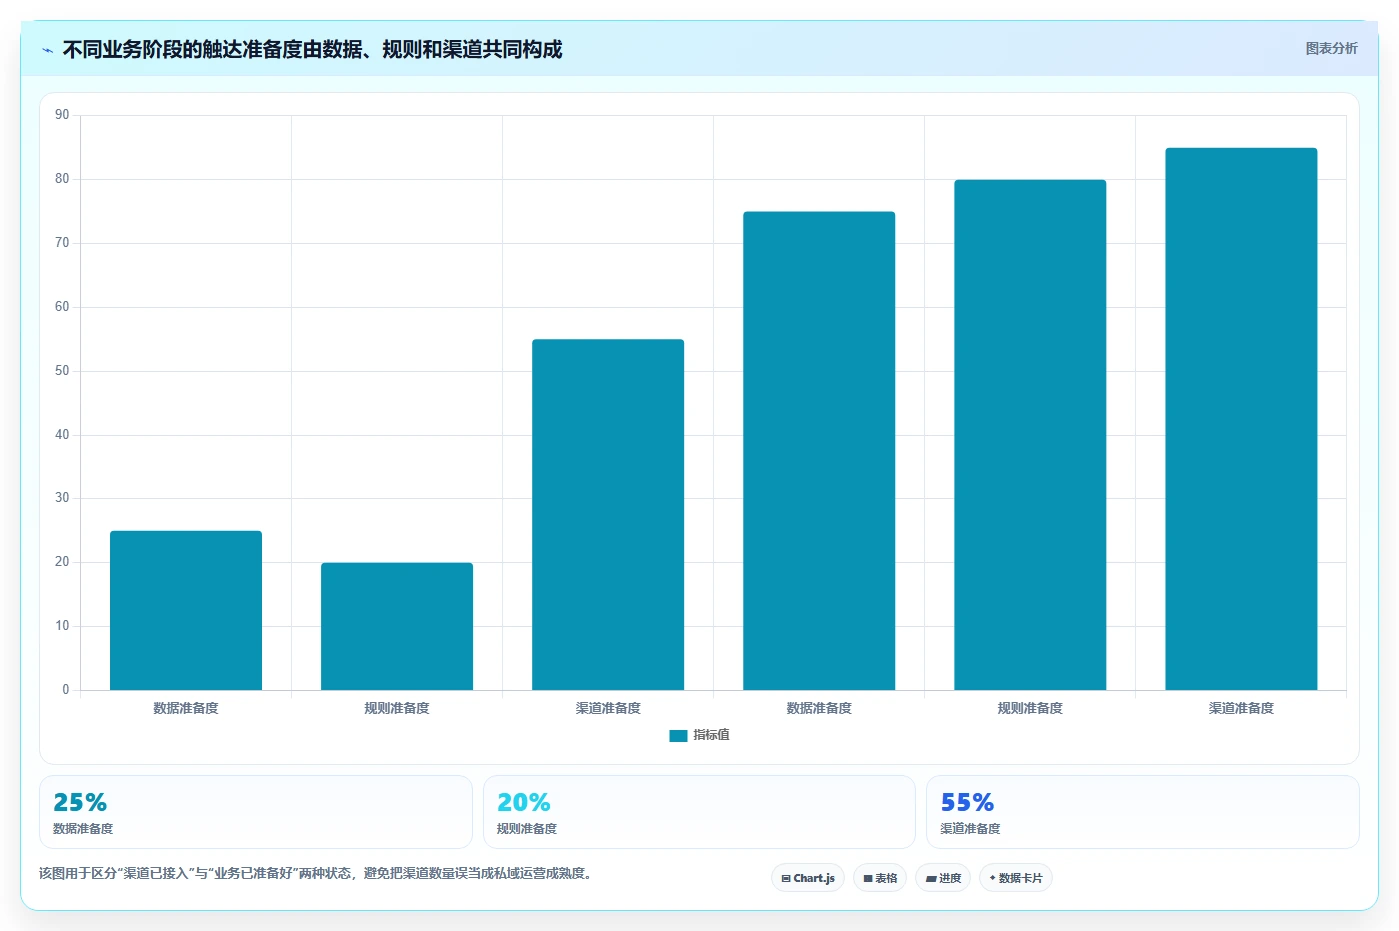
Task: Click the 25% figure in the stat card
Action: pyautogui.click(x=80, y=803)
